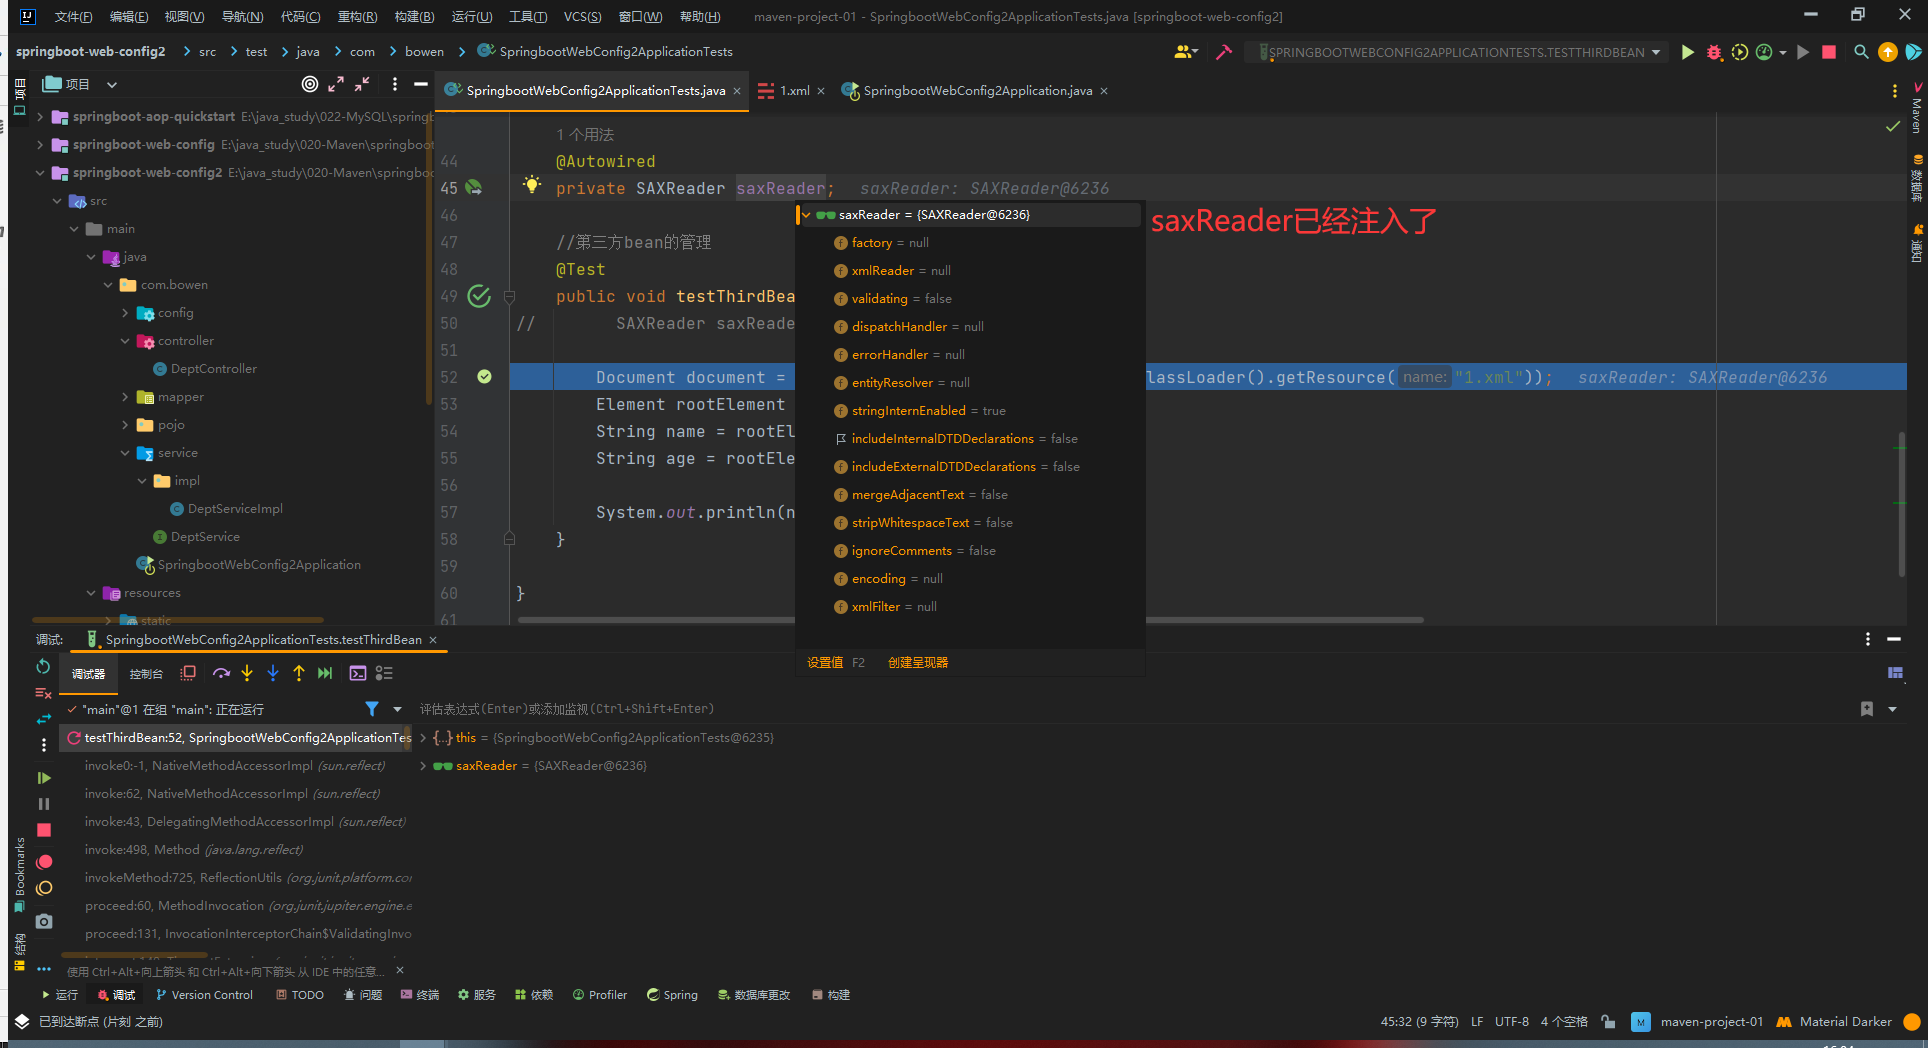Run the current test configuration

click(x=1688, y=52)
